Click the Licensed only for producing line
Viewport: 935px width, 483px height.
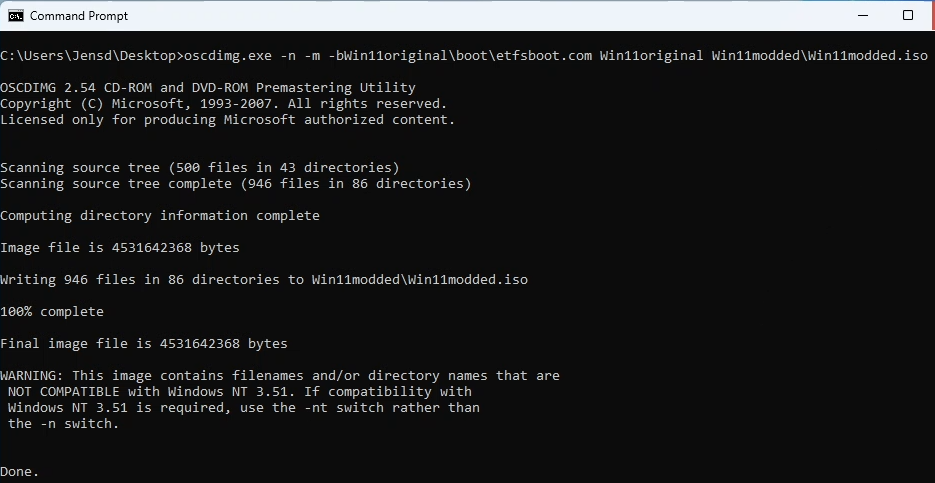(227, 120)
